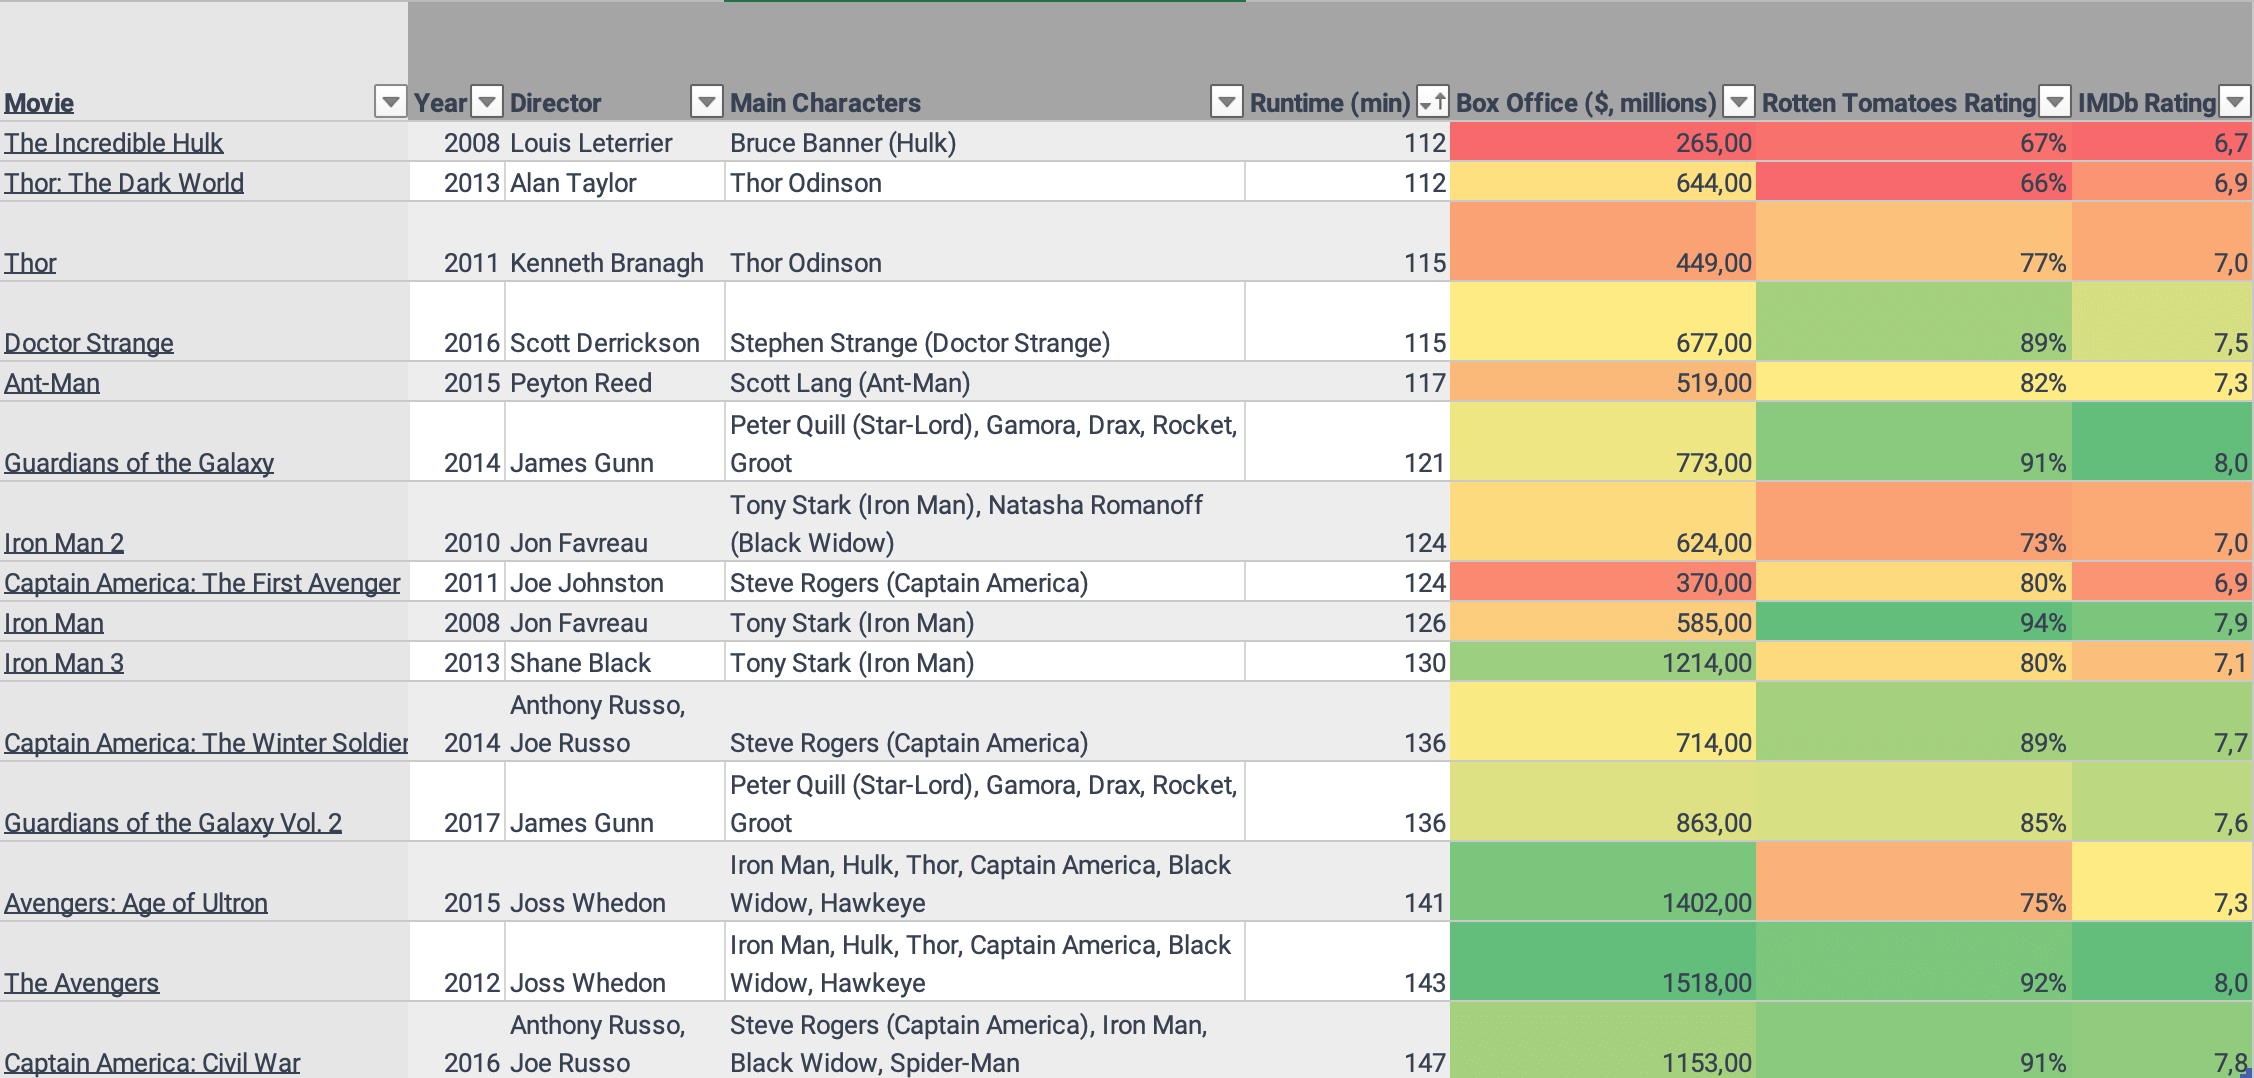
Task: Open the Box Office column filter
Action: coord(1739,102)
